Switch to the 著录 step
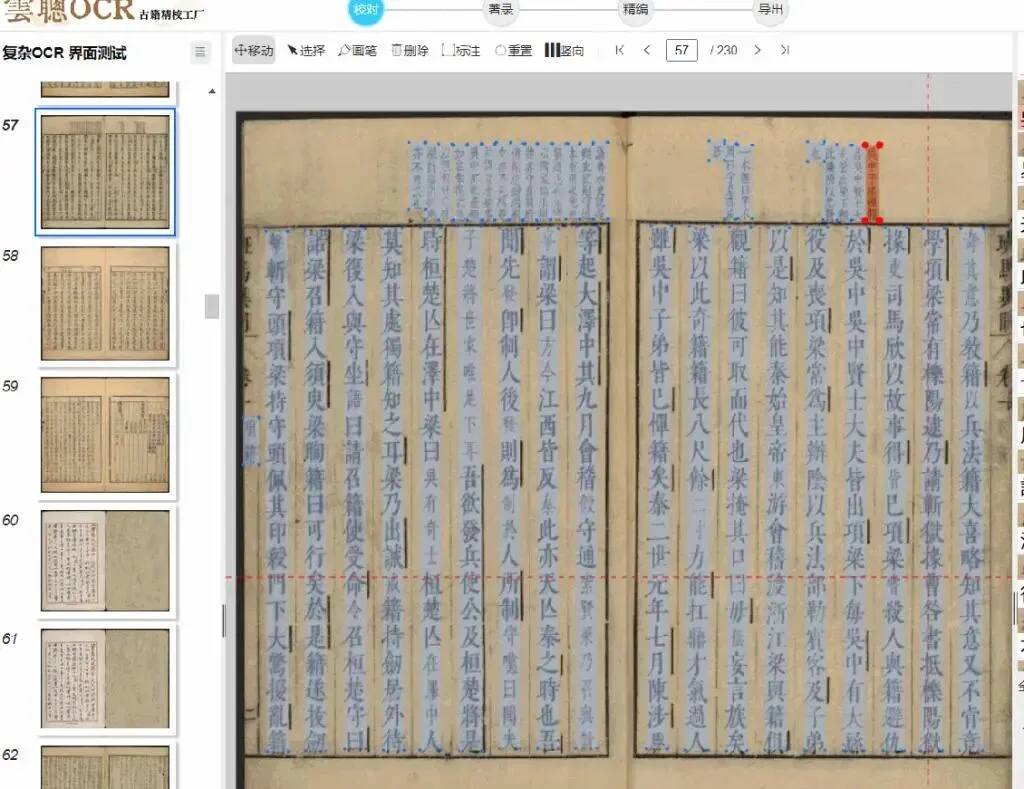 pos(500,9)
